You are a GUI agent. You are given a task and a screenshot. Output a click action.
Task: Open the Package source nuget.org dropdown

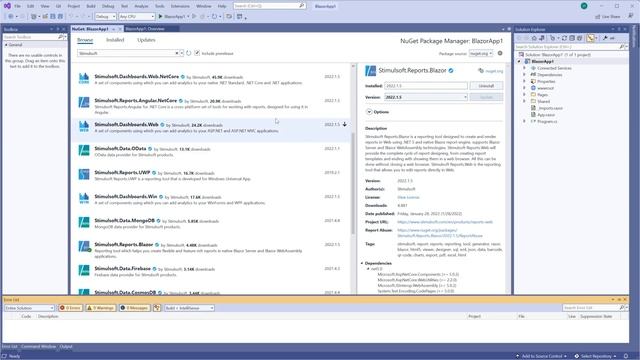481,53
